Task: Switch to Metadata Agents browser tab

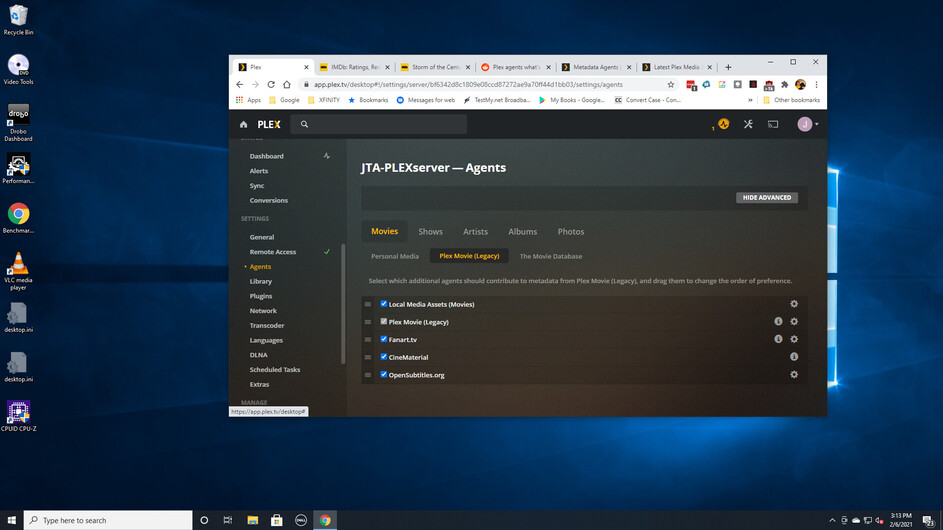Action: pos(596,67)
